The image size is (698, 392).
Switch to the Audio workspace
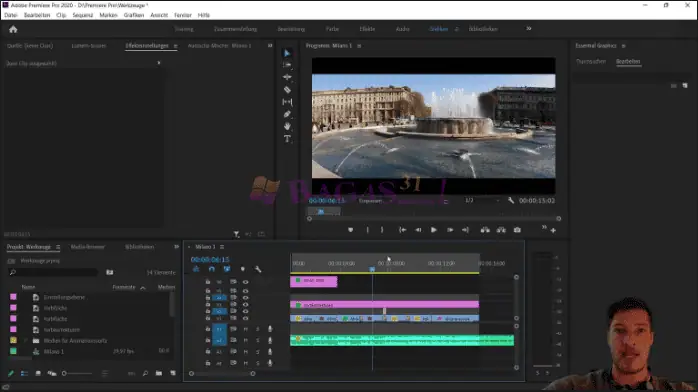point(402,29)
